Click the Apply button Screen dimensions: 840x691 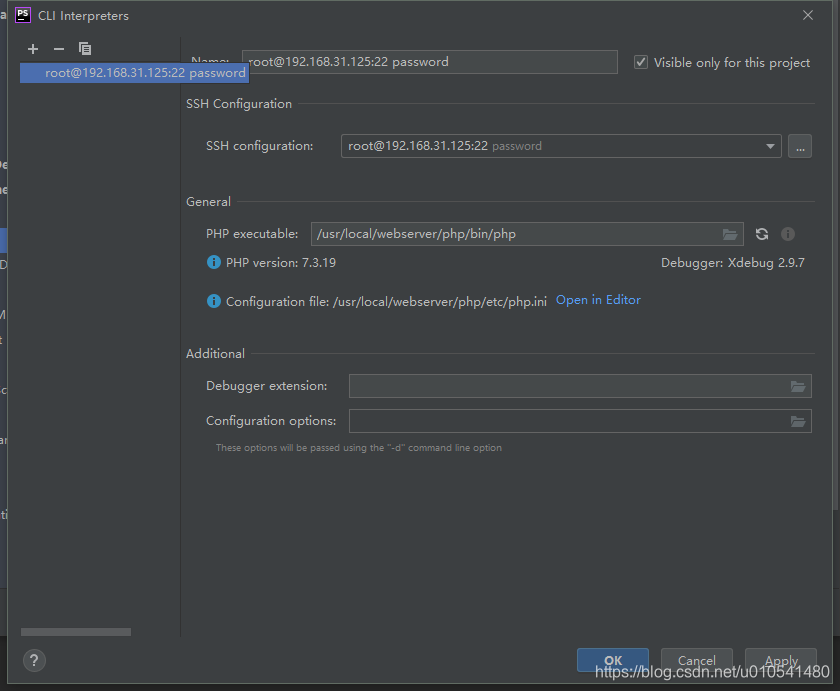(x=781, y=660)
